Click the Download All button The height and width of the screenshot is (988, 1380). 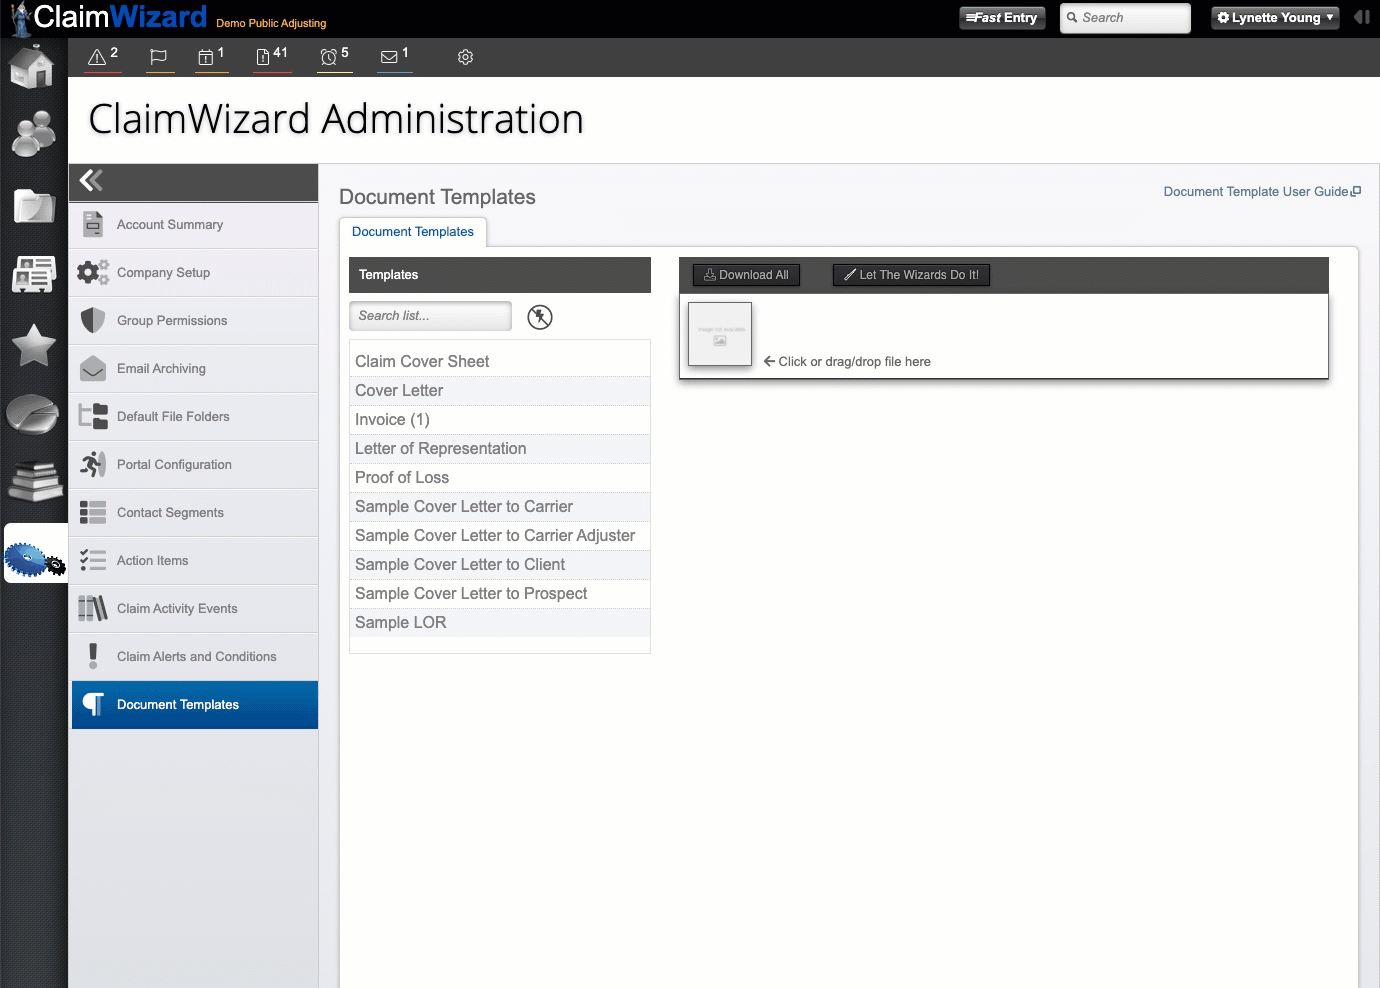tap(746, 275)
